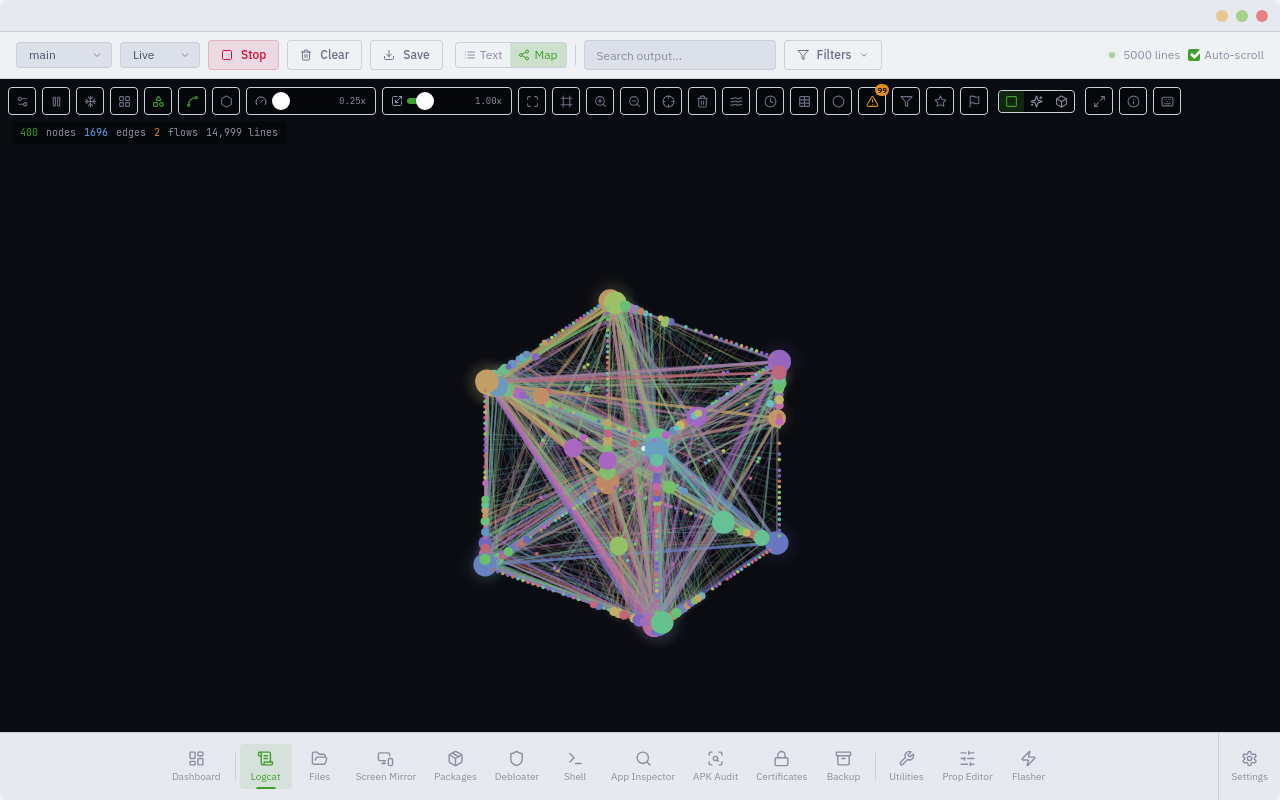Expand the Filters dropdown
Screen dimensions: 1280x800
[x=833, y=55]
